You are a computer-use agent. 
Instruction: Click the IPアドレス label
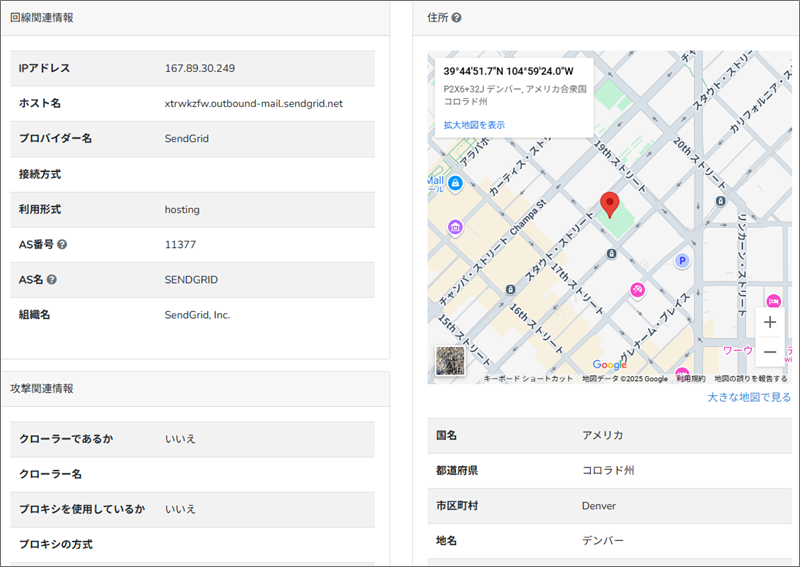44,68
